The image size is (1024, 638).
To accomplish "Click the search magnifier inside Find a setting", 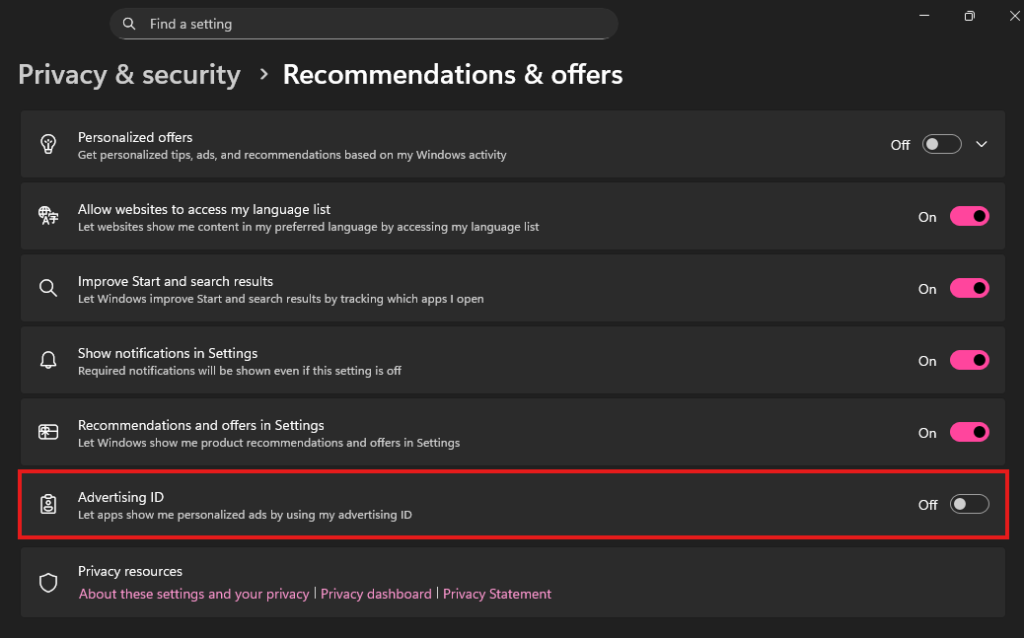I will pos(129,23).
